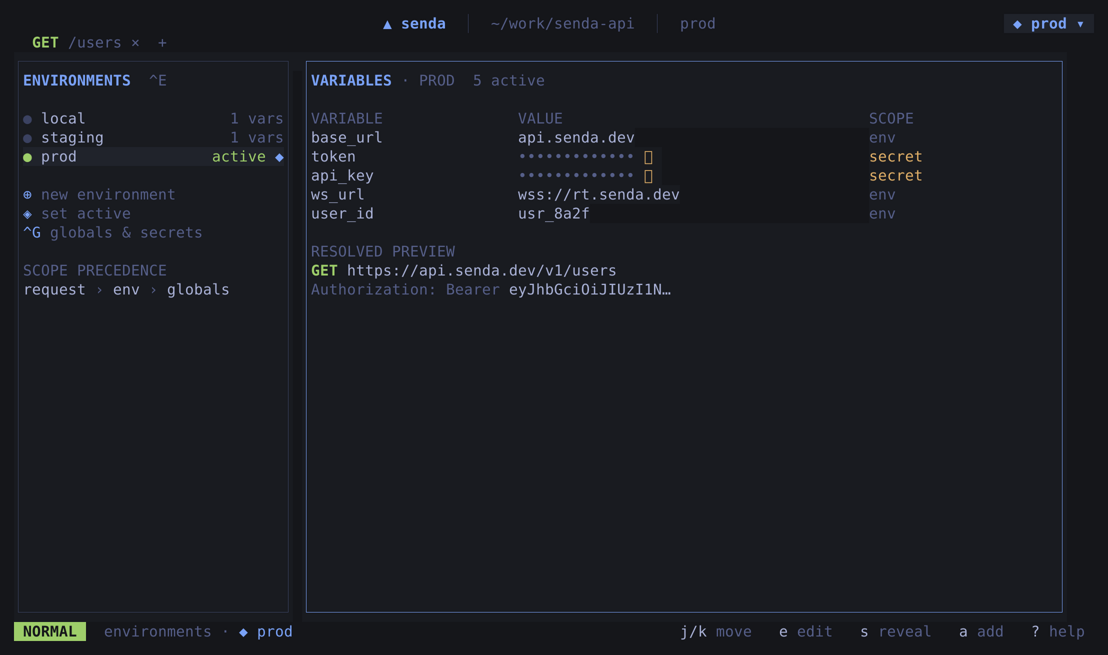The height and width of the screenshot is (655, 1108).
Task: Reveal api_key secret via lock icon
Action: (648, 176)
